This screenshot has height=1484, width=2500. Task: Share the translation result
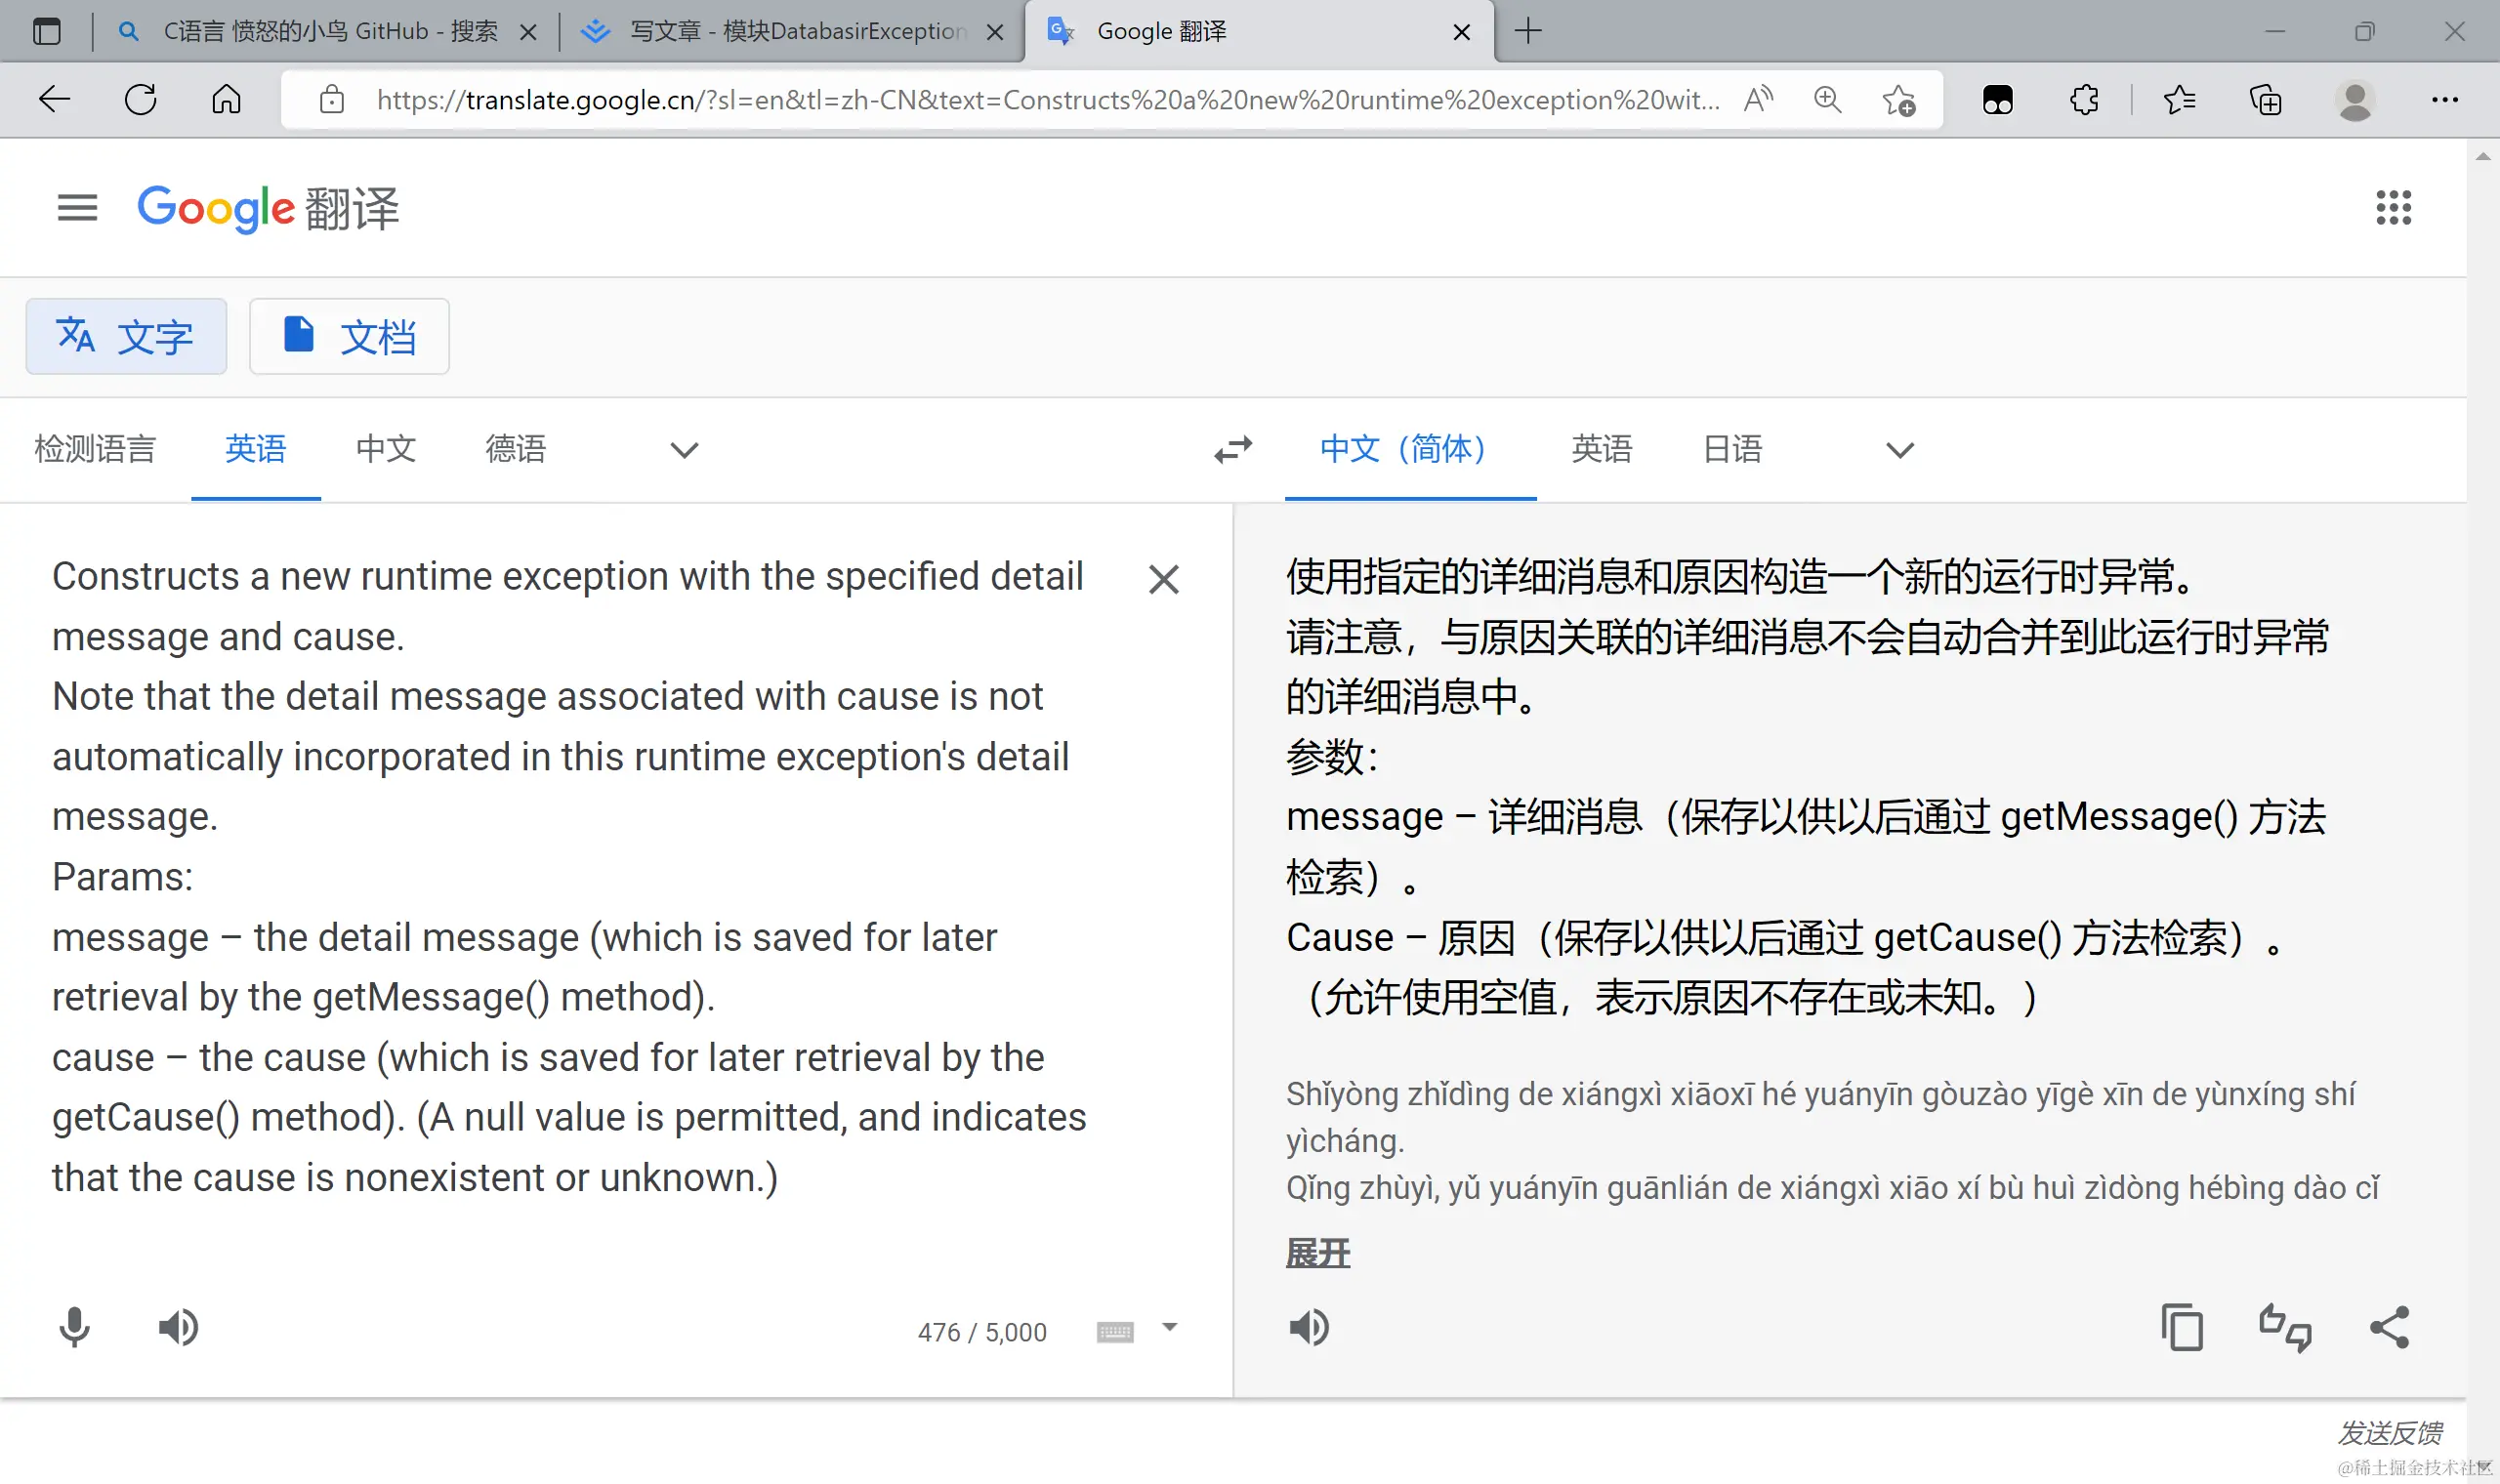click(x=2389, y=1328)
